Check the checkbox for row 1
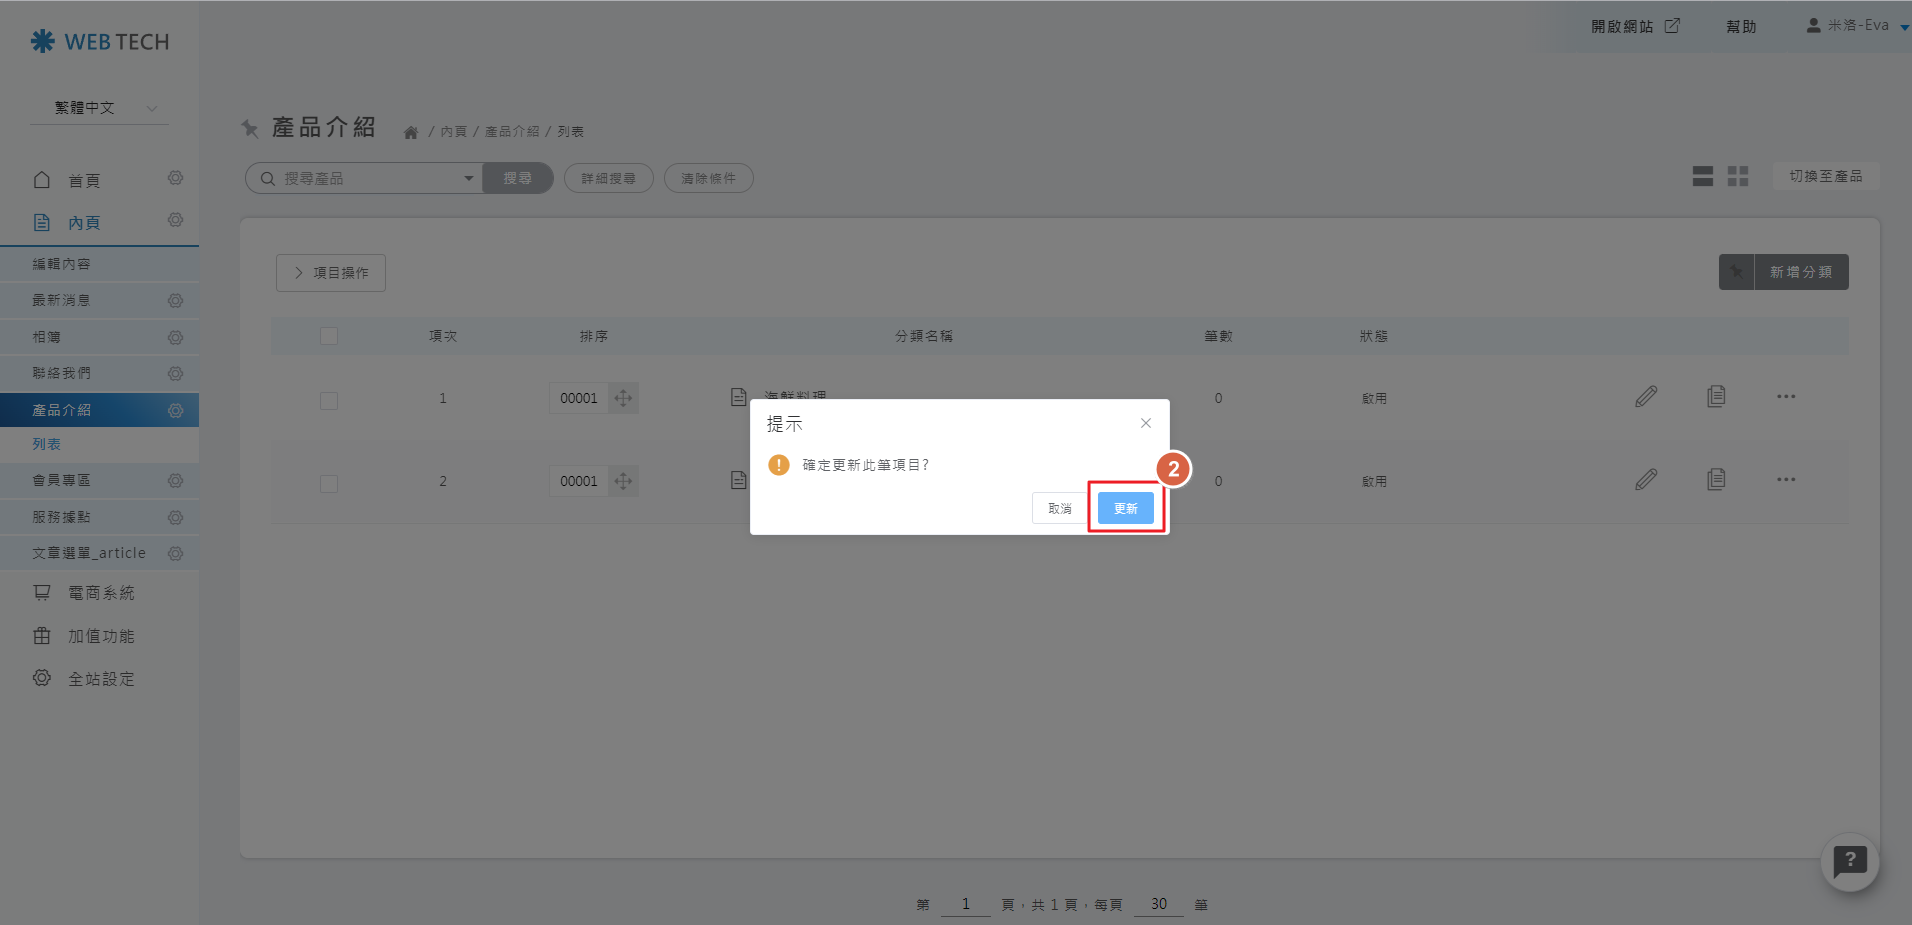Image resolution: width=1912 pixels, height=925 pixels. 329,401
